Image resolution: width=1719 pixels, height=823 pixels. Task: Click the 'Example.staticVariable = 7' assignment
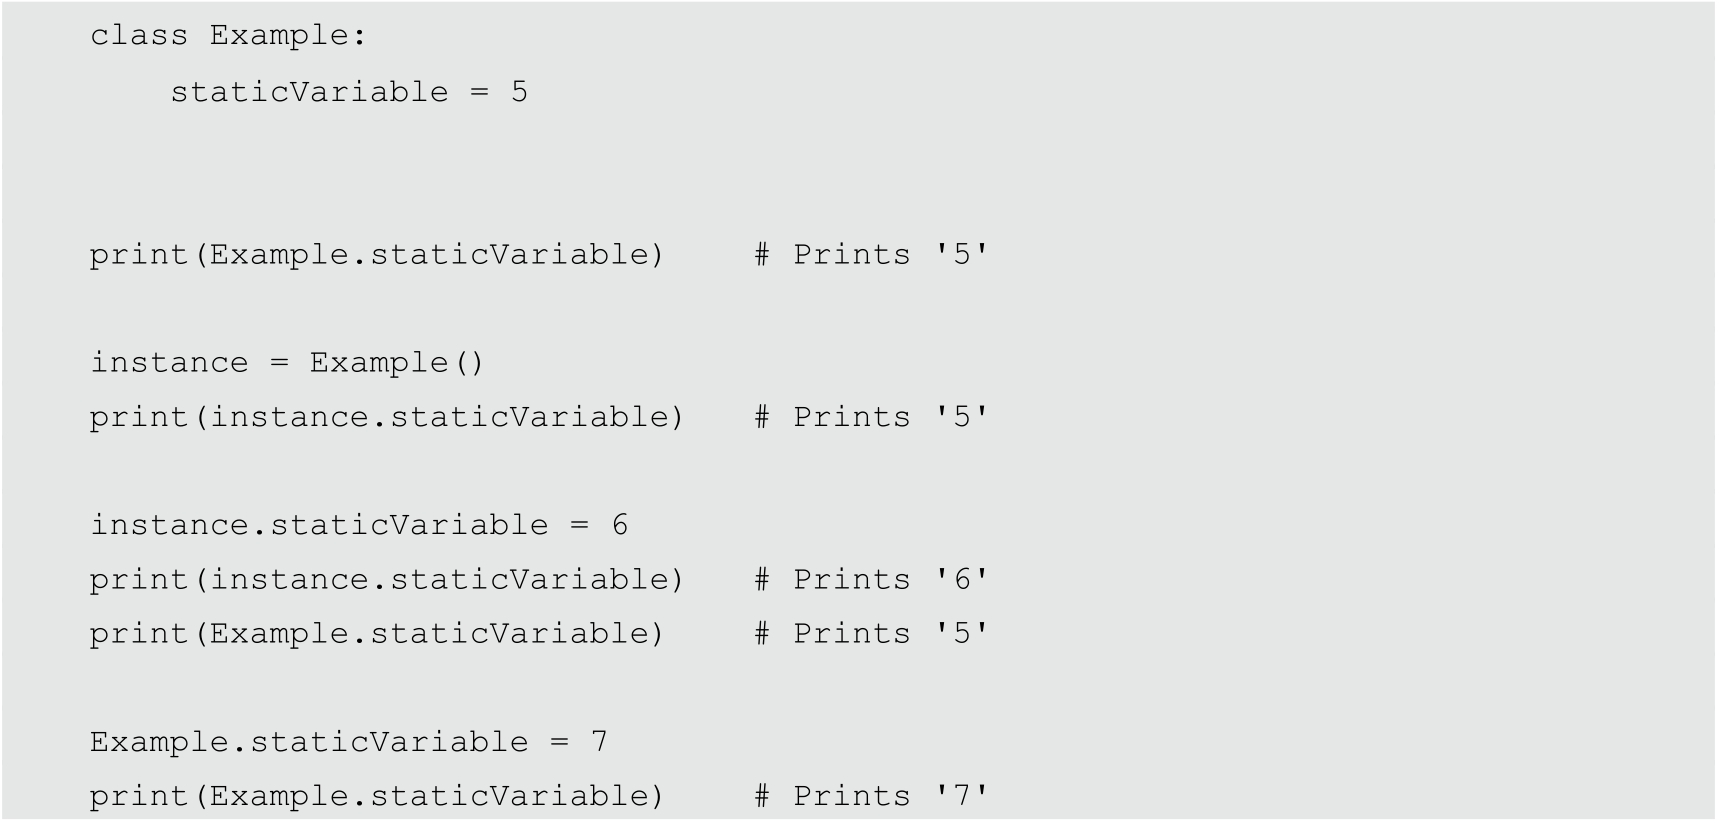pos(348,742)
